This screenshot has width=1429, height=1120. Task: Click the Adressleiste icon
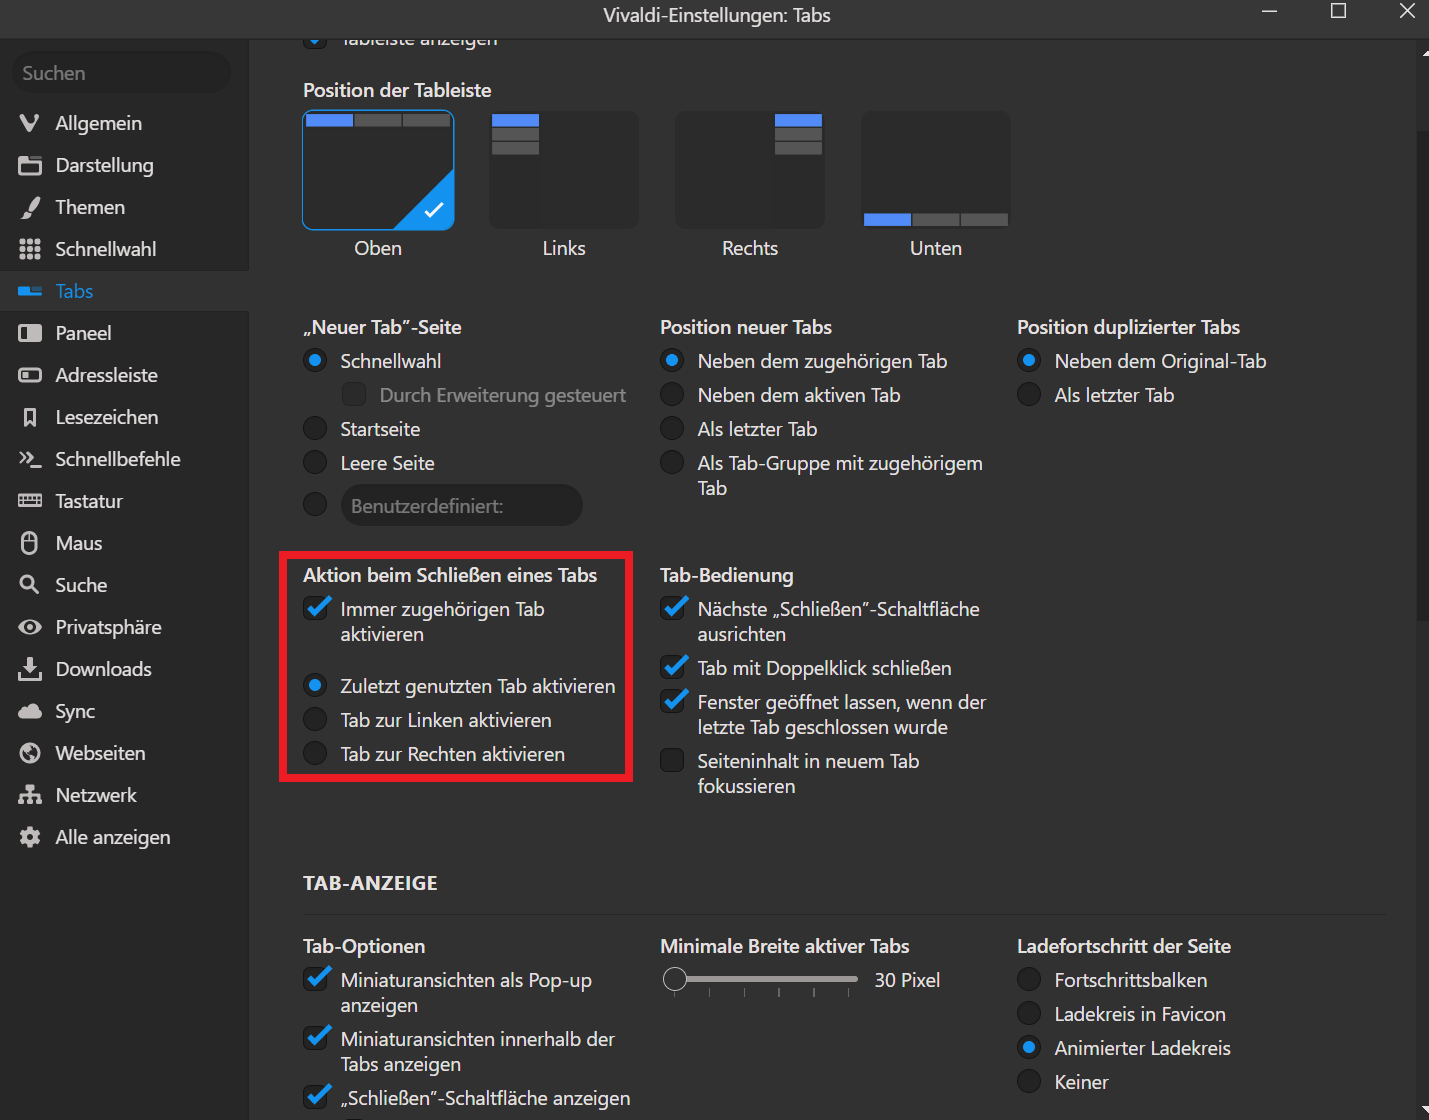[x=30, y=375]
